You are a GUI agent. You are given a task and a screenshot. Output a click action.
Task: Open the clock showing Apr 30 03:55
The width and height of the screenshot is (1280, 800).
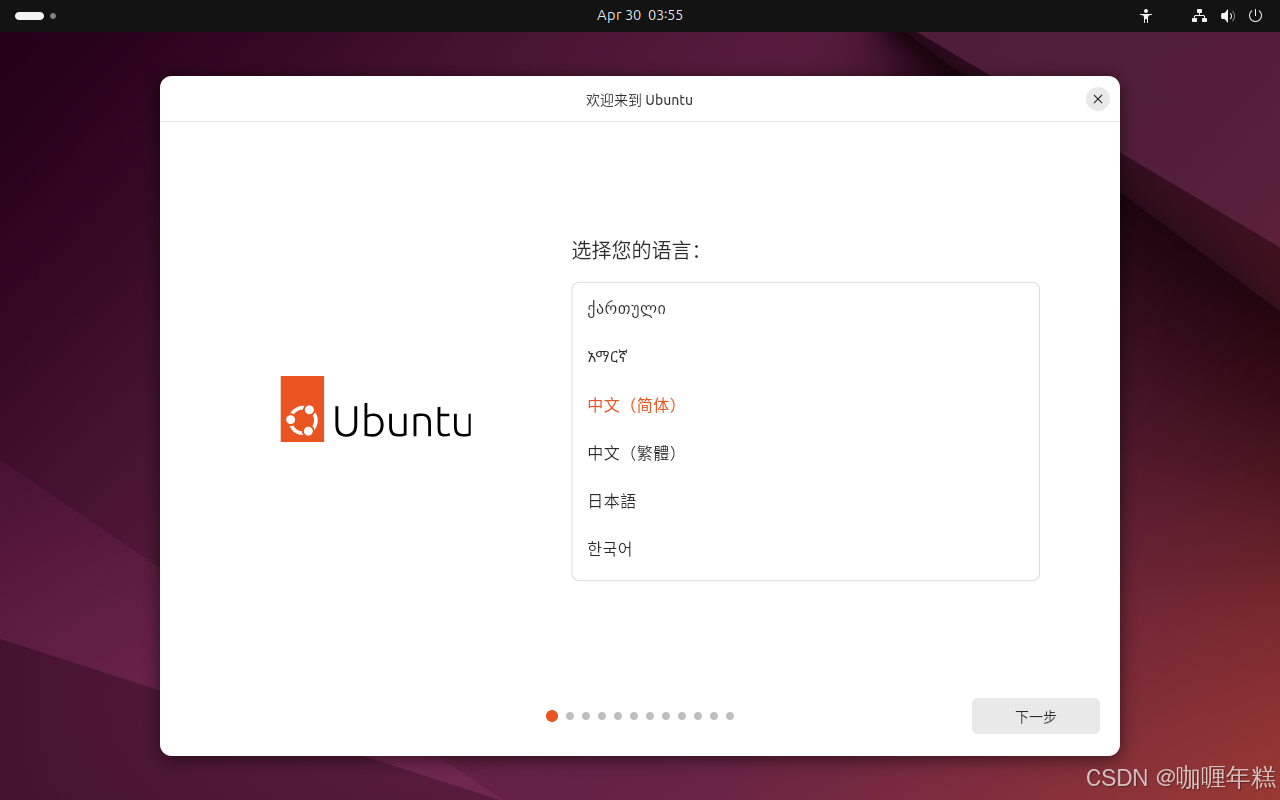pyautogui.click(x=640, y=16)
